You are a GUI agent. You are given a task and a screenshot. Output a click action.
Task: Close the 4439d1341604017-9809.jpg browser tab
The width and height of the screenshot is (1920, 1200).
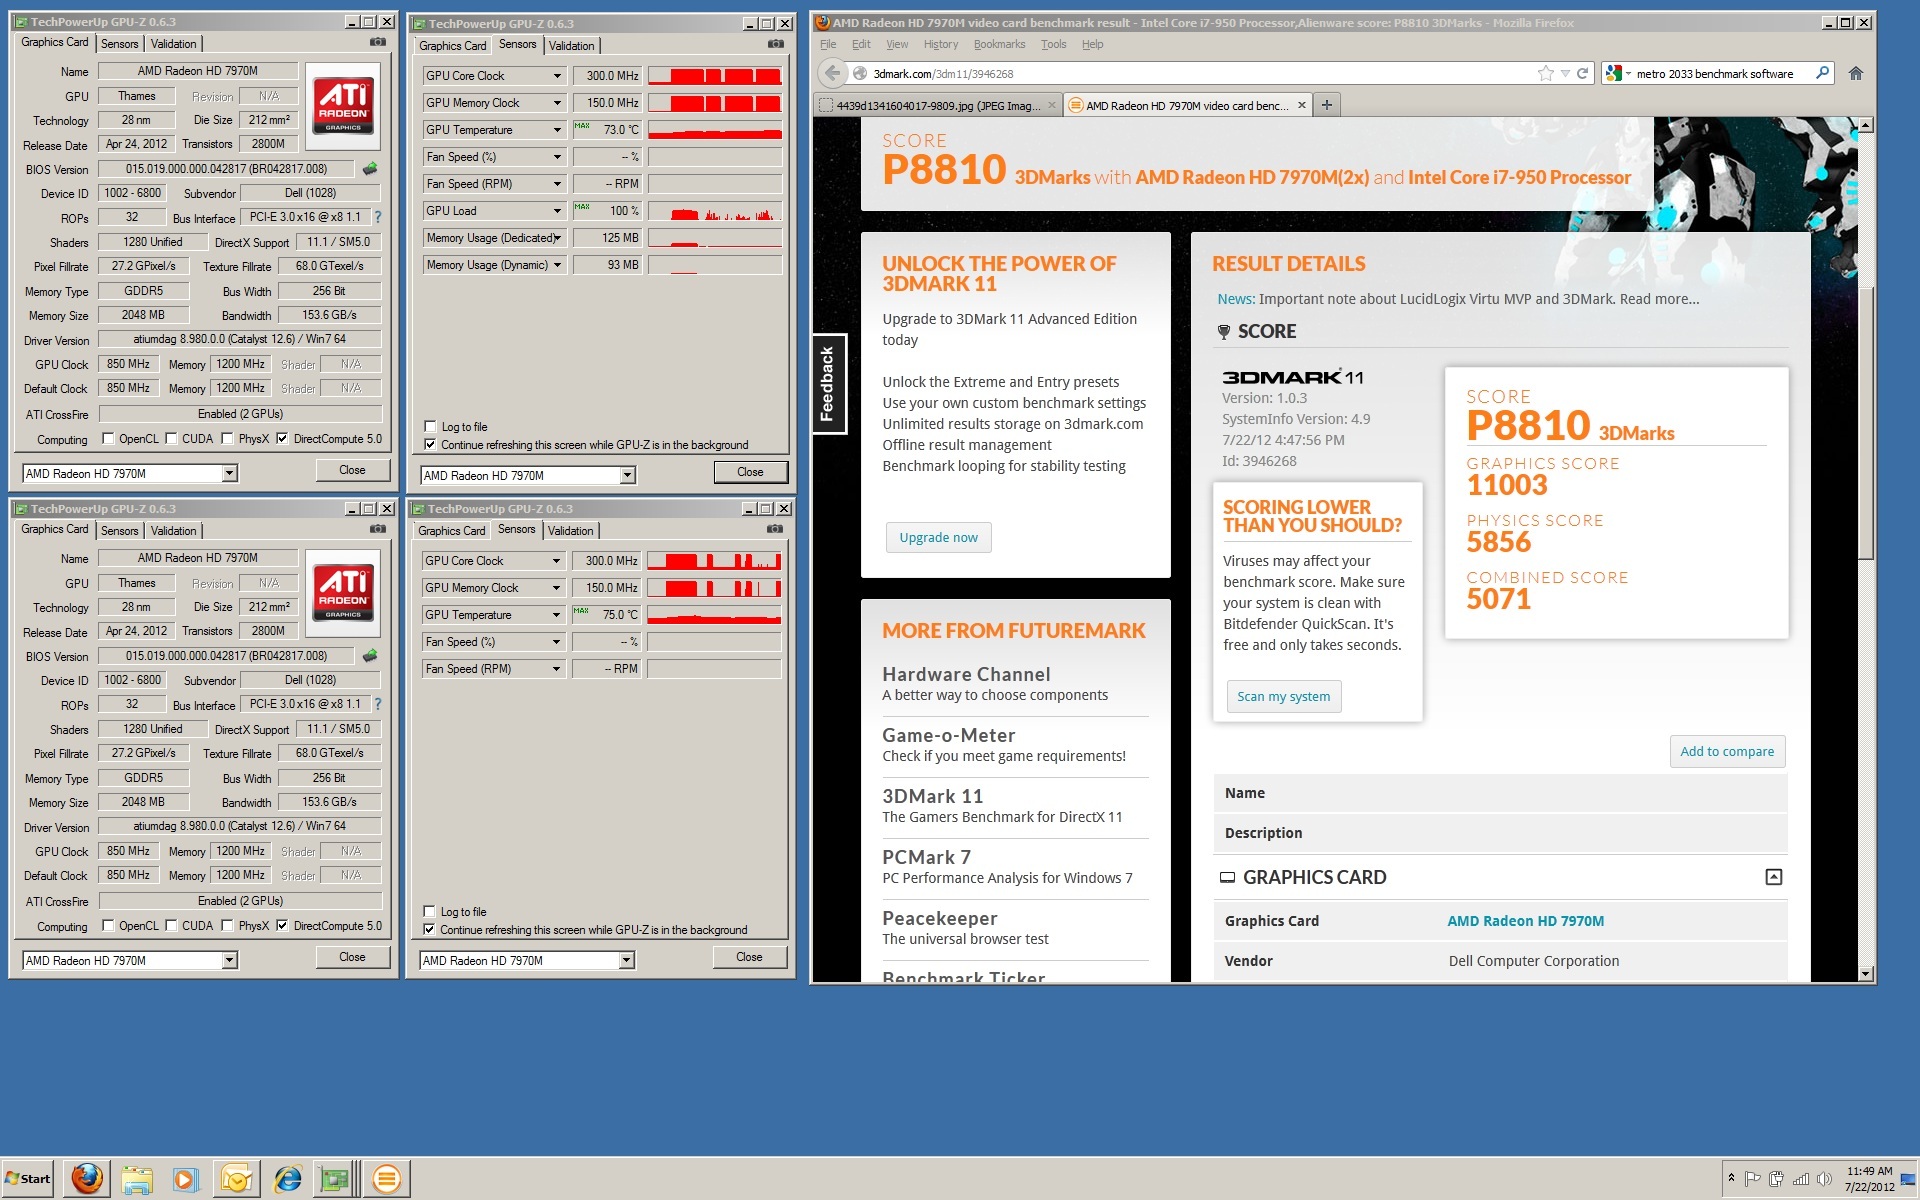[x=1051, y=105]
